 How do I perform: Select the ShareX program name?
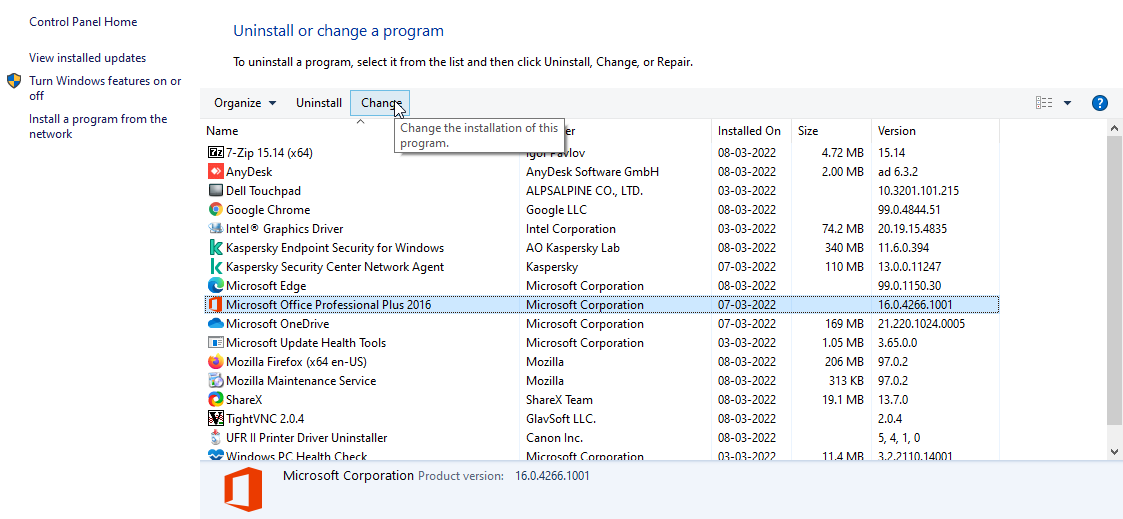(x=244, y=399)
